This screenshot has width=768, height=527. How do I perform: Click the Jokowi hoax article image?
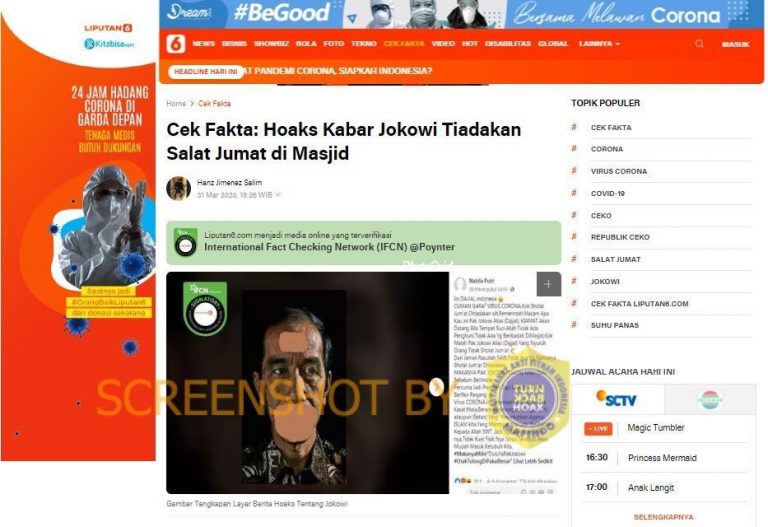pos(308,383)
